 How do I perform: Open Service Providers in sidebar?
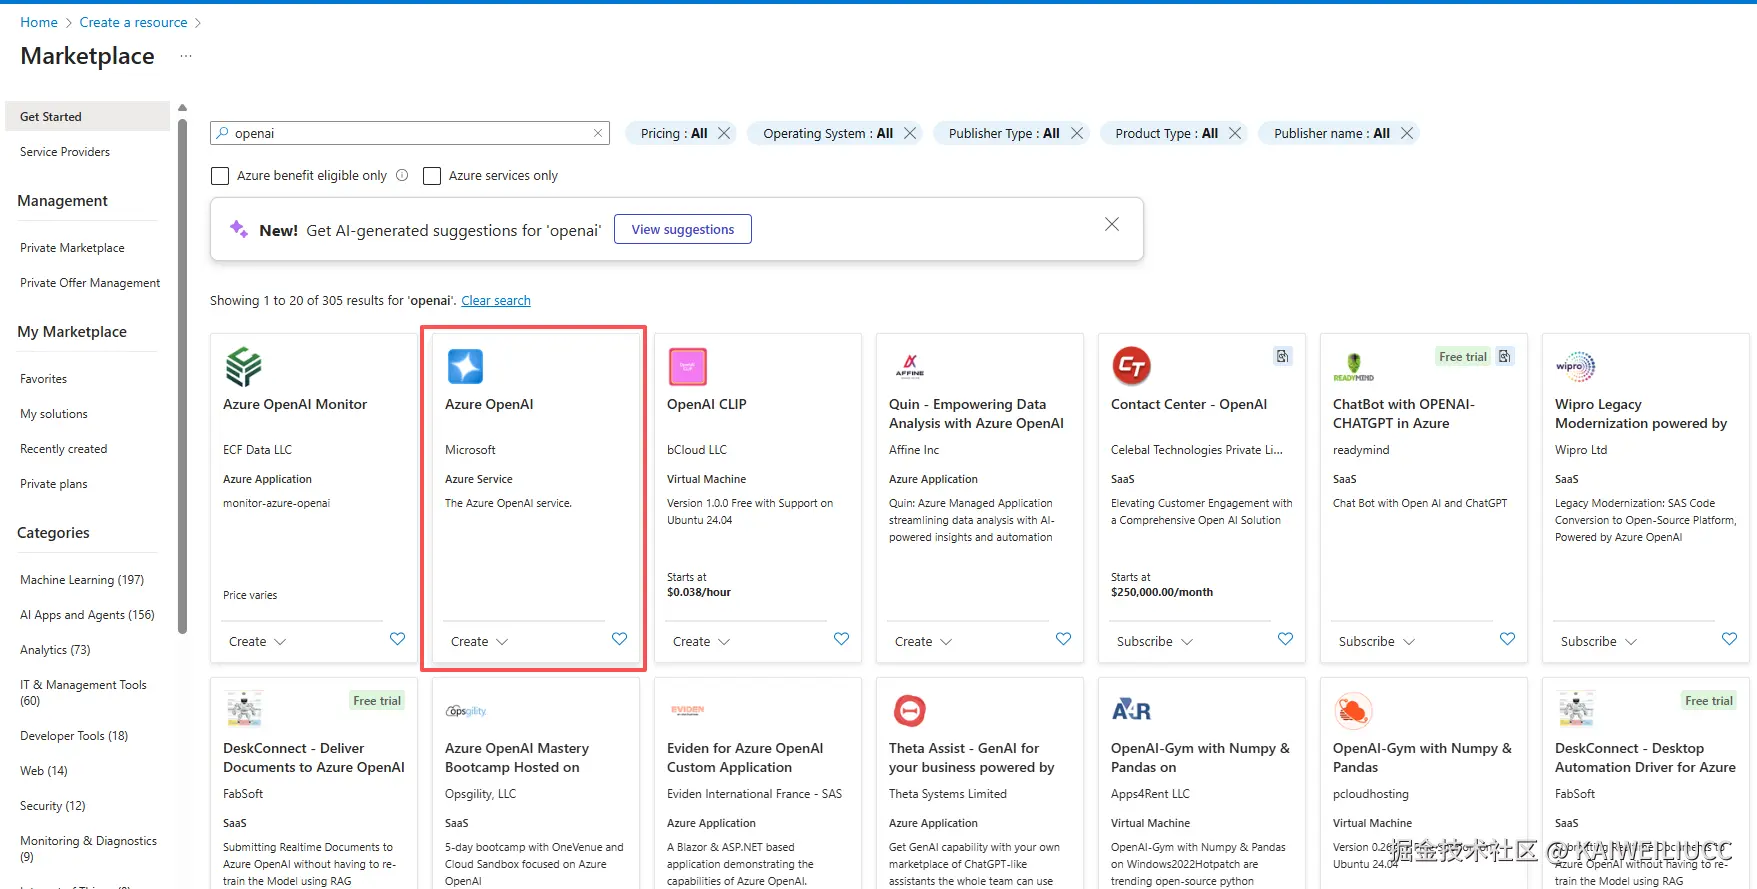click(65, 152)
